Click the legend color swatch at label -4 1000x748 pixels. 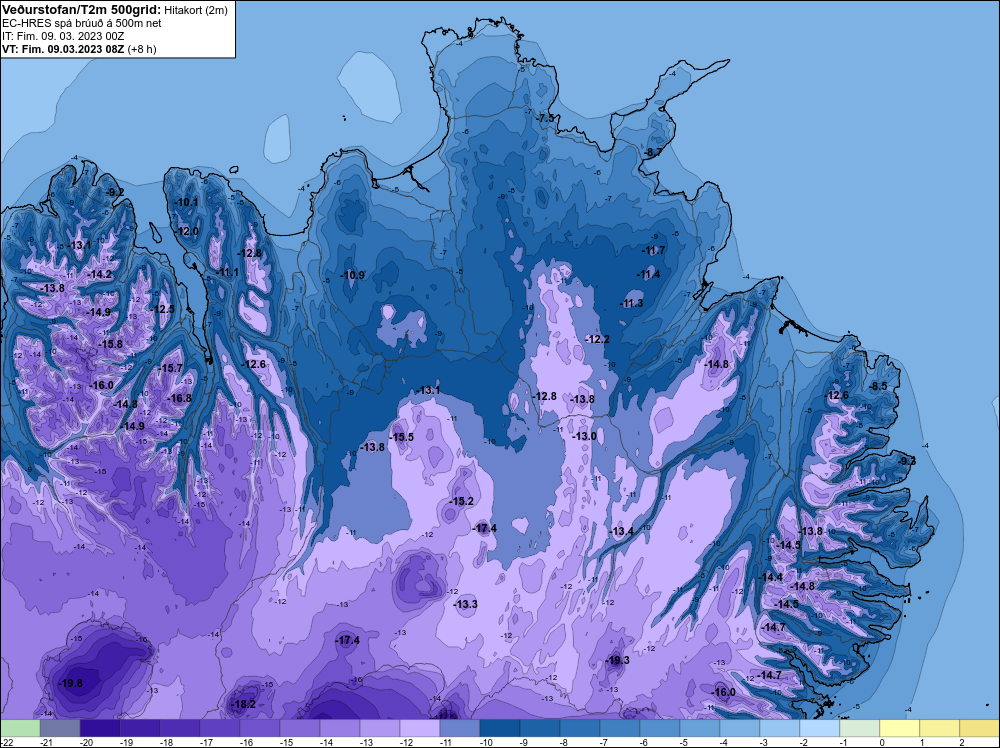[x=740, y=728]
